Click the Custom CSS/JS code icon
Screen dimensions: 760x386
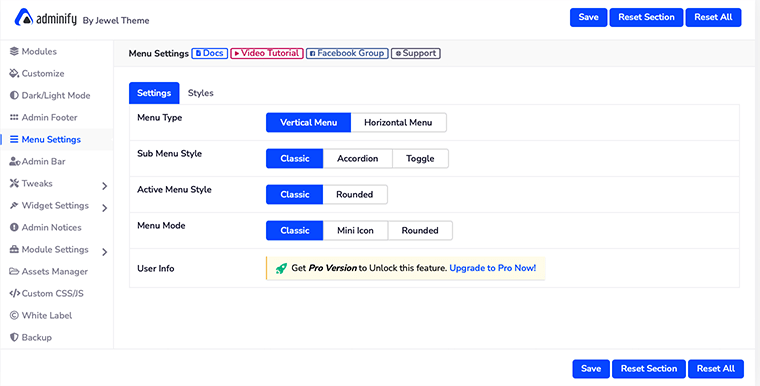[x=15, y=293]
